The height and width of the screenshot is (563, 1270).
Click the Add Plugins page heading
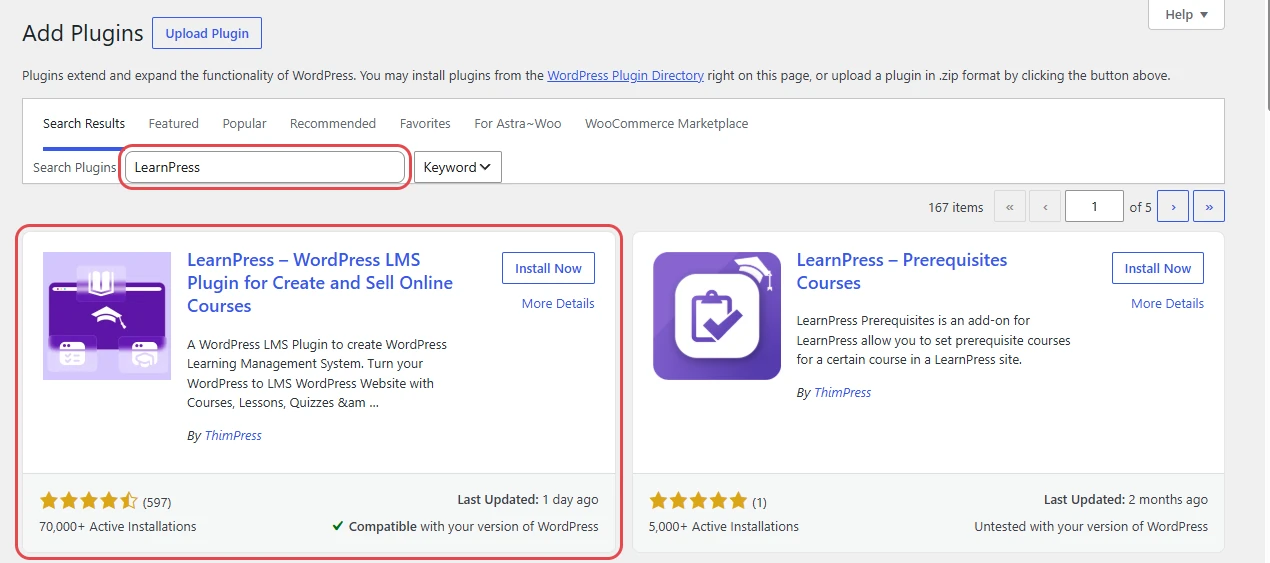click(x=83, y=33)
